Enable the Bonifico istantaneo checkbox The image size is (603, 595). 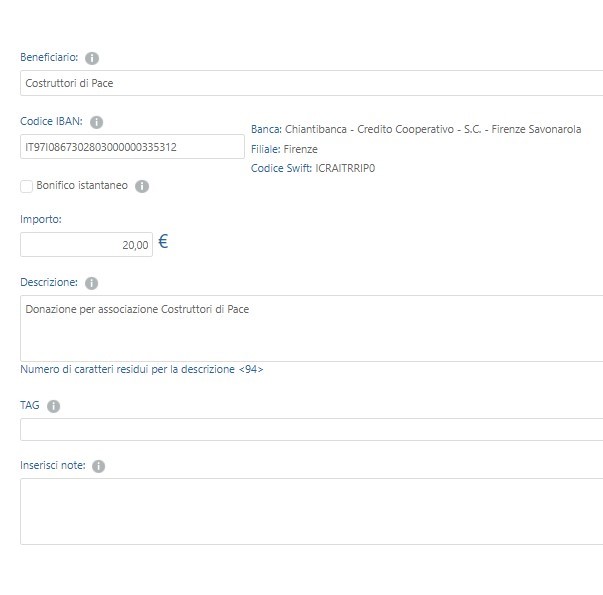[x=27, y=187]
